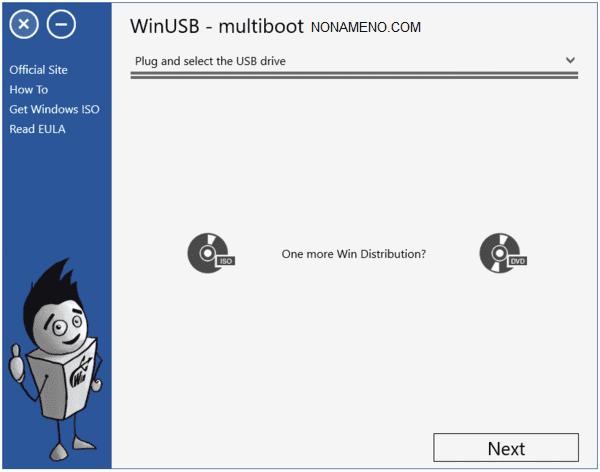Click the mascot's thumbs-up hand
The height and width of the screenshot is (472, 600).
point(17,355)
